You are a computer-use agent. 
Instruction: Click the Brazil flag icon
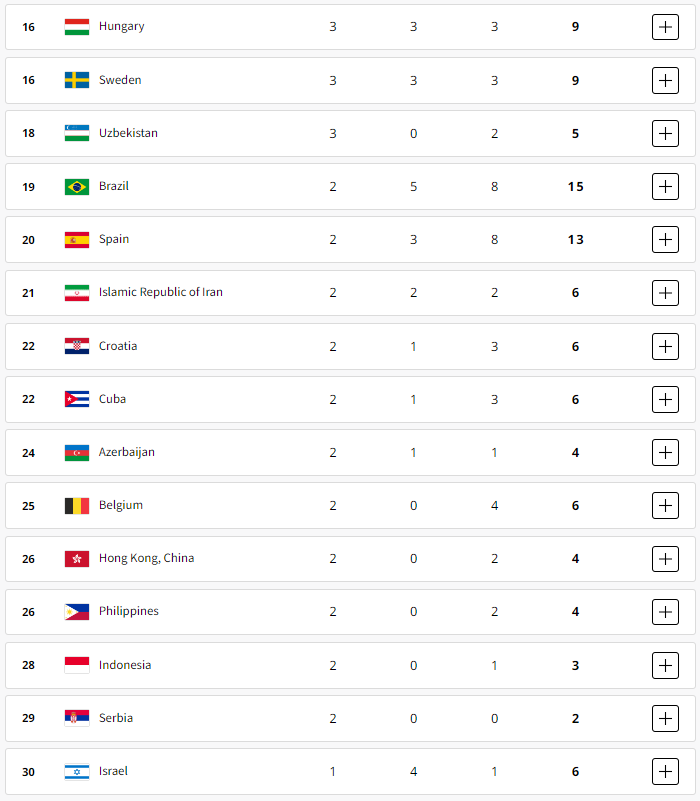click(x=77, y=186)
